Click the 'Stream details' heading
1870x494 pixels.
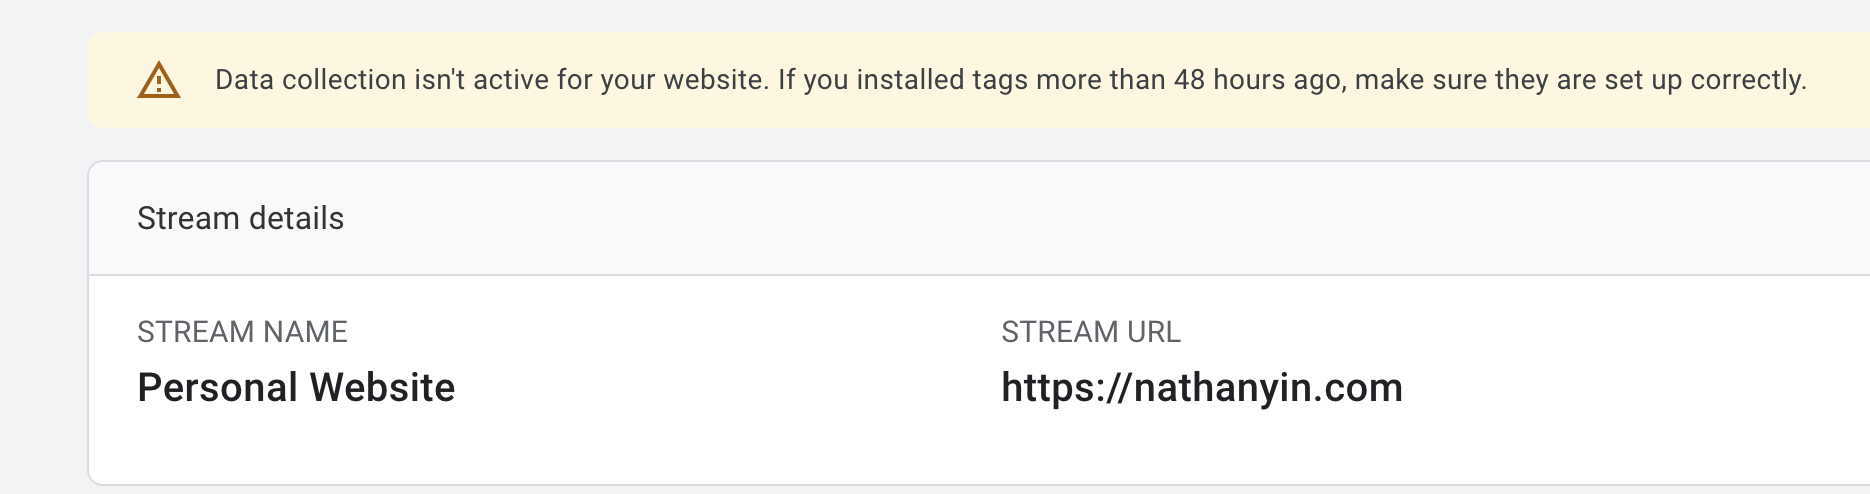point(240,218)
